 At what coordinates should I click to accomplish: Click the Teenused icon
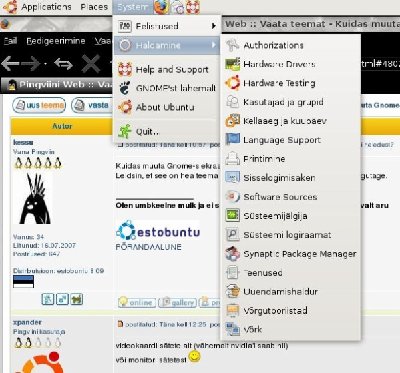232,273
